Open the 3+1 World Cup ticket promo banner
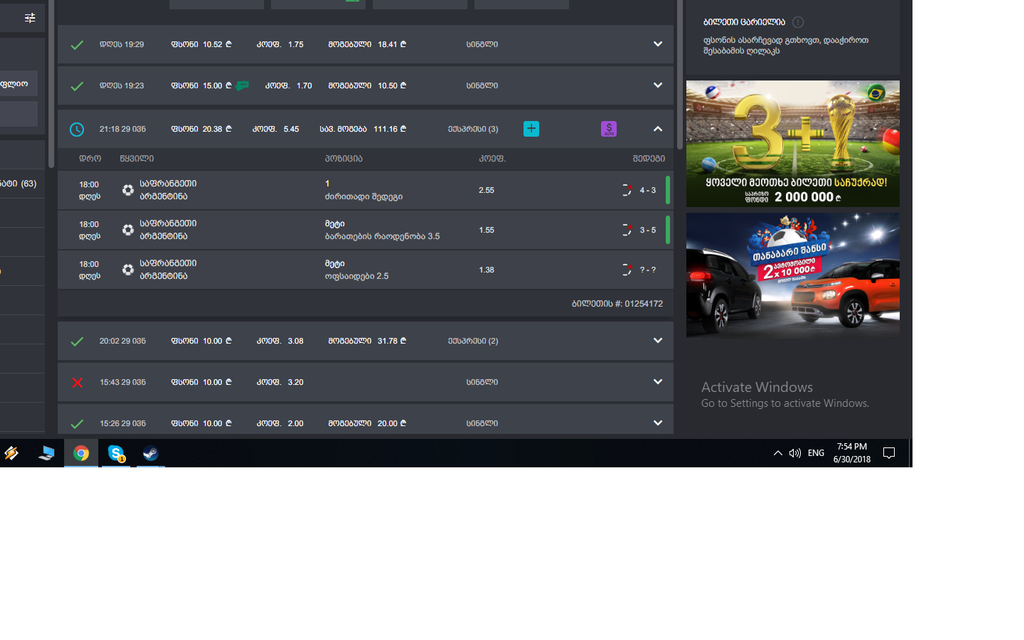This screenshot has width=1024, height=640. coord(793,144)
